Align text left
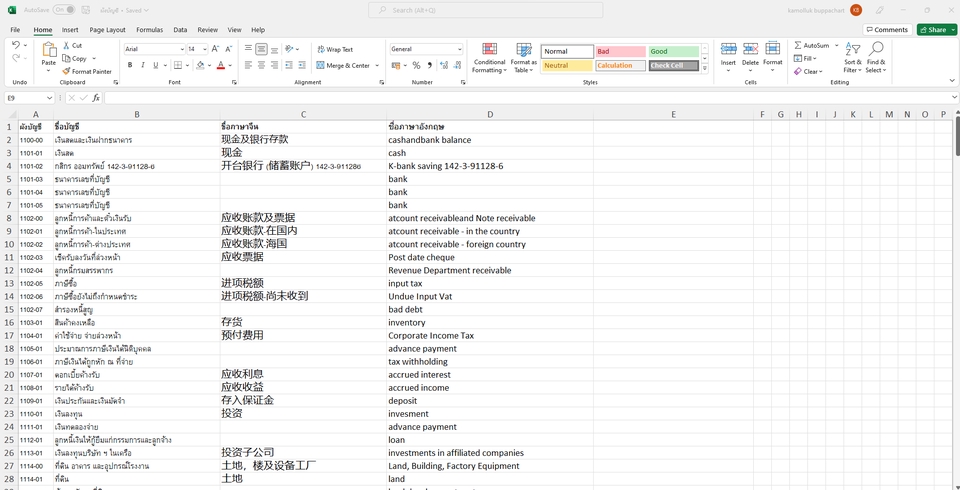960x490 pixels. tap(248, 65)
